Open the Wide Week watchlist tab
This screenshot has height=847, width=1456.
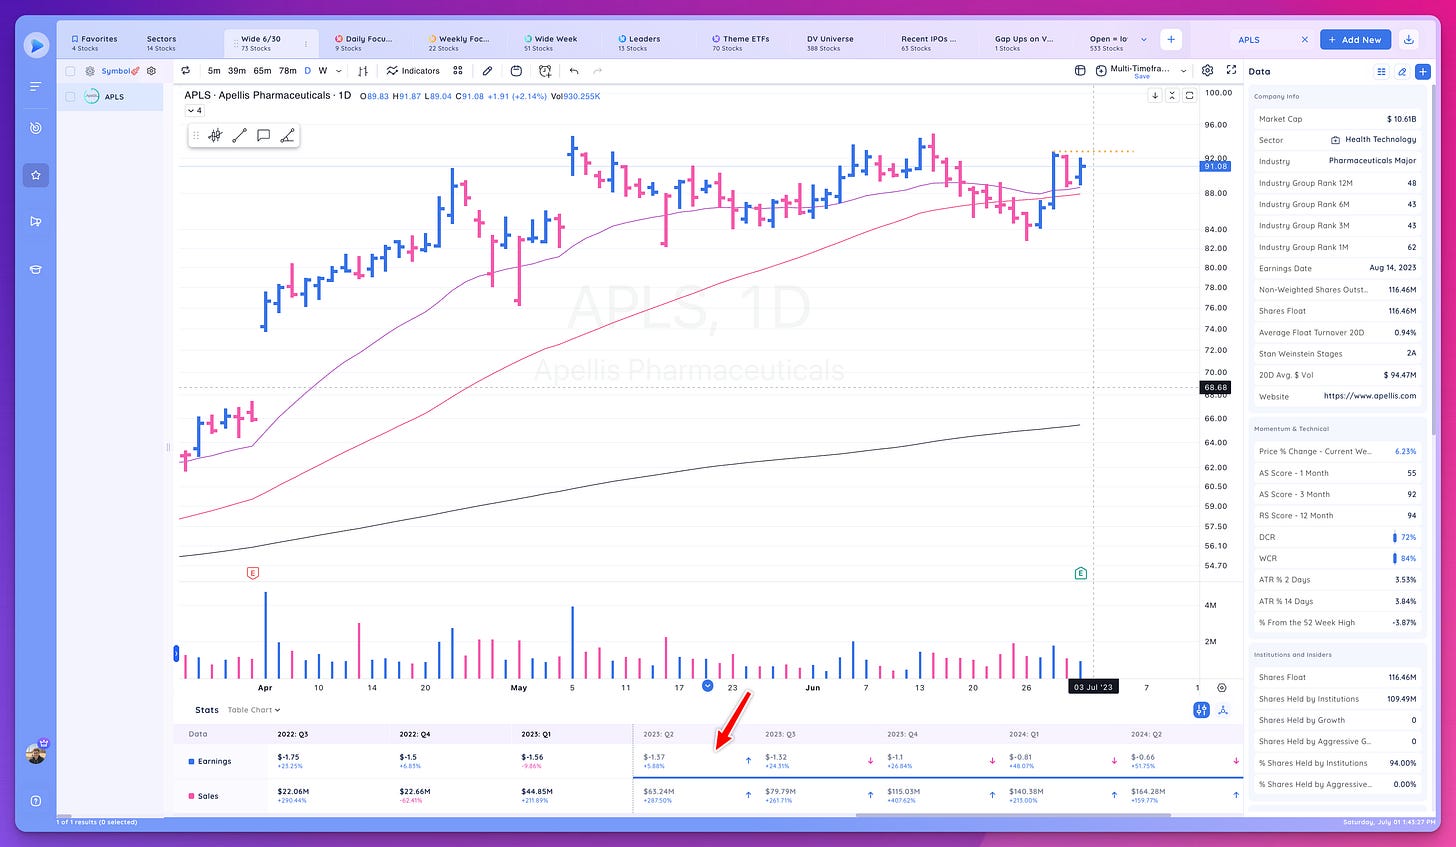click(550, 43)
